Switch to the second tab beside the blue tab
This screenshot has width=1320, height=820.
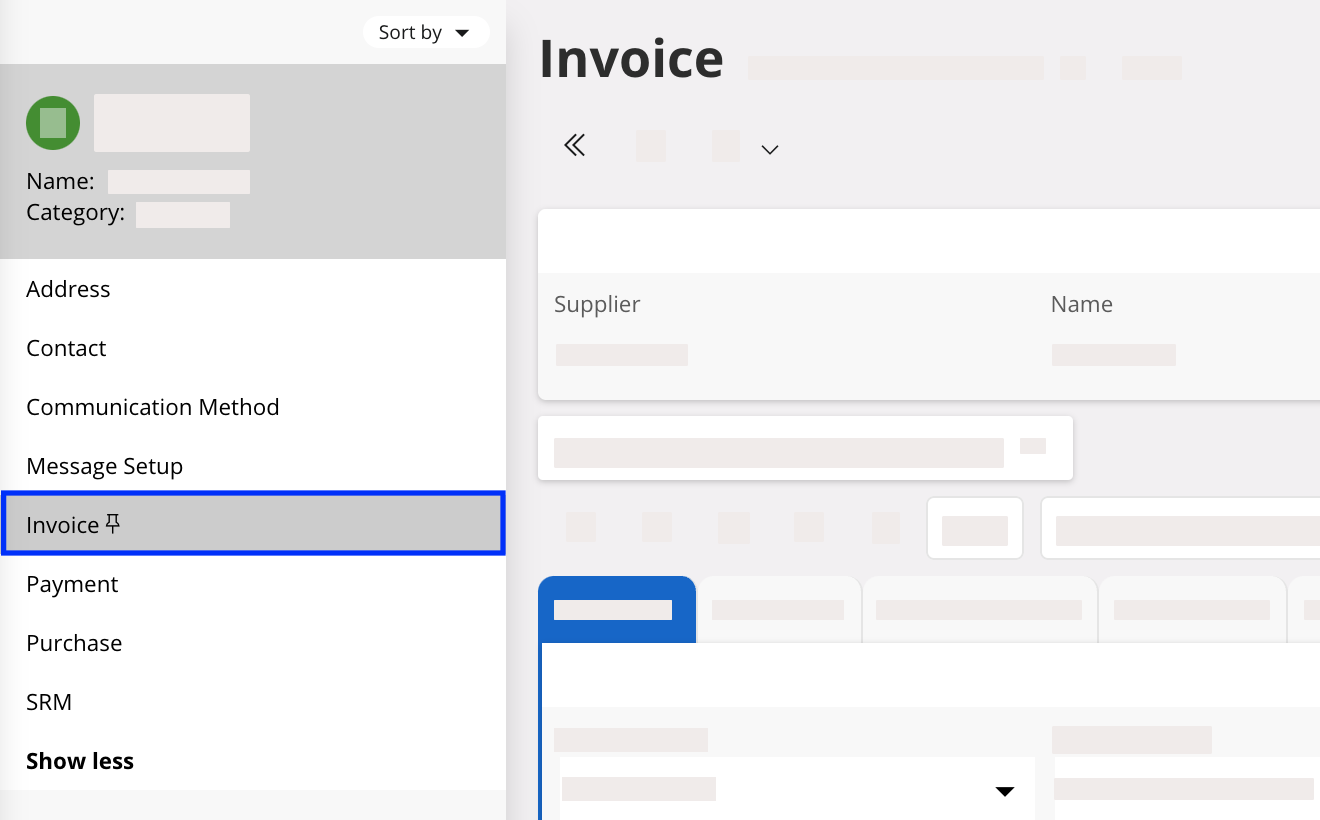coord(778,609)
